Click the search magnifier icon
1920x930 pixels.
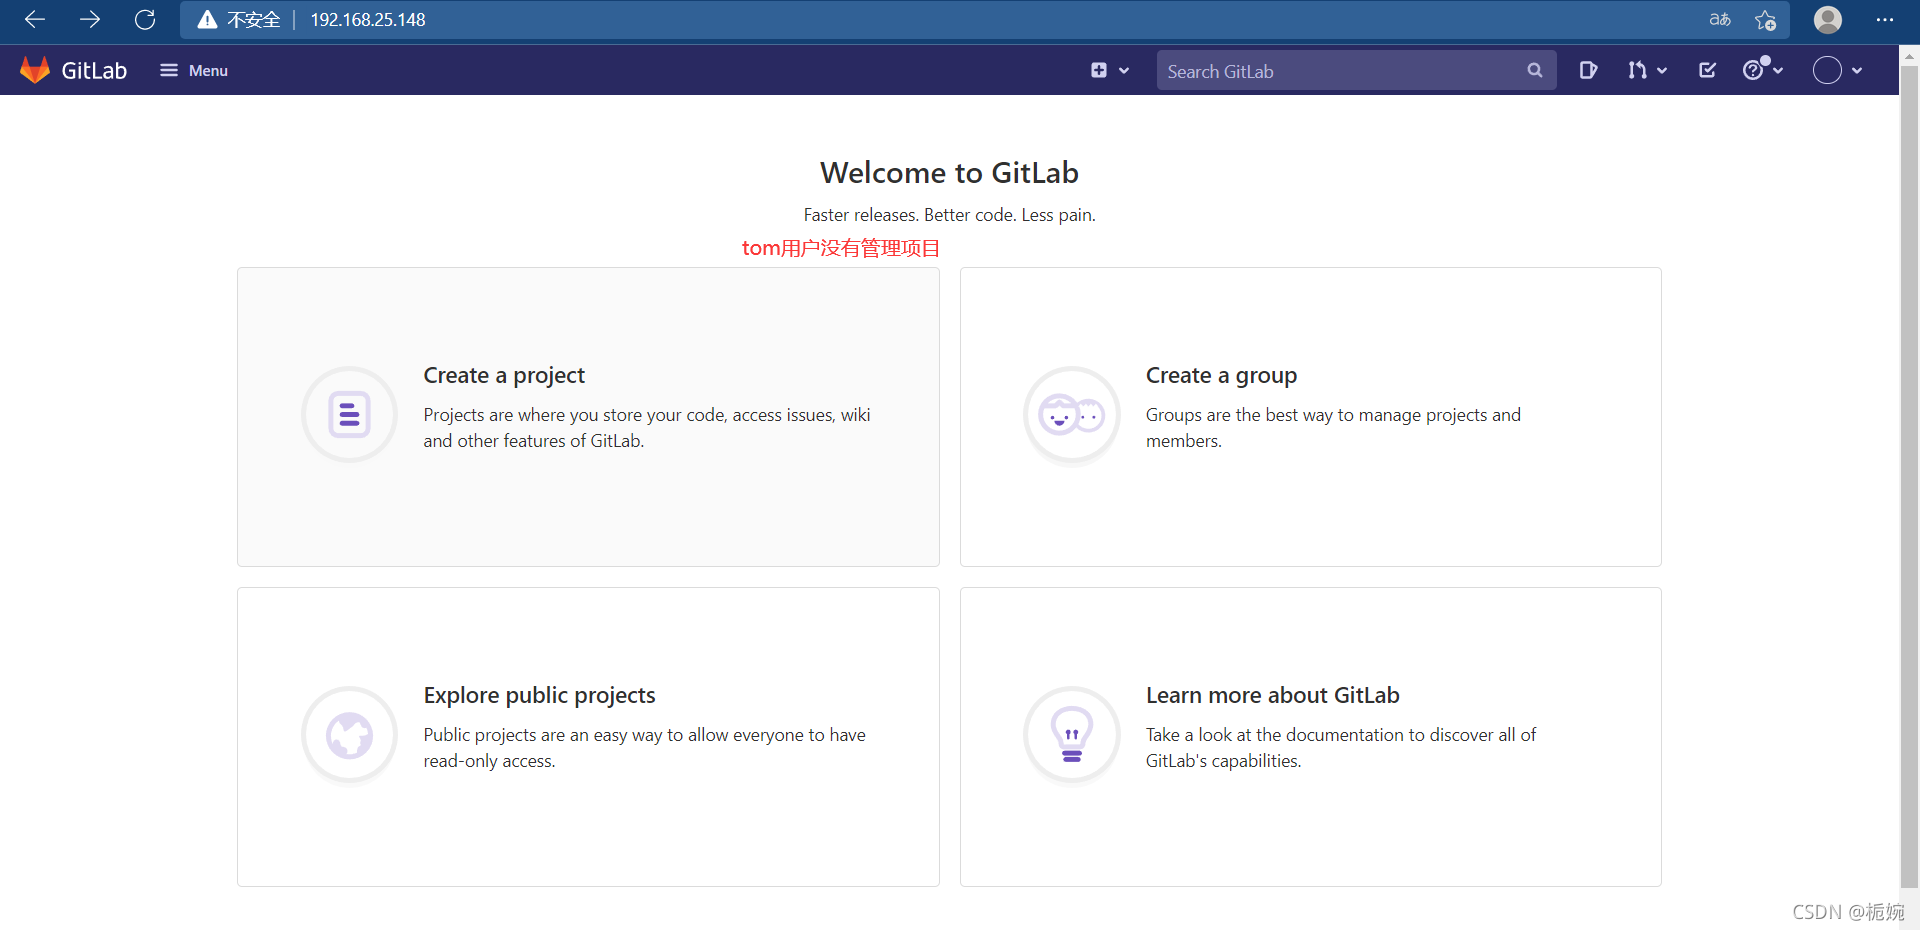pos(1535,71)
